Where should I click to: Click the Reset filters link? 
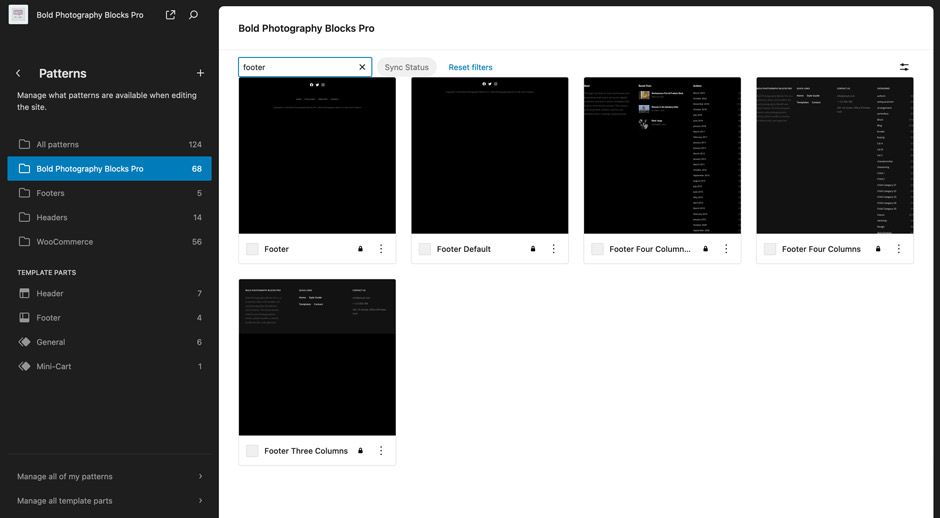[x=470, y=67]
